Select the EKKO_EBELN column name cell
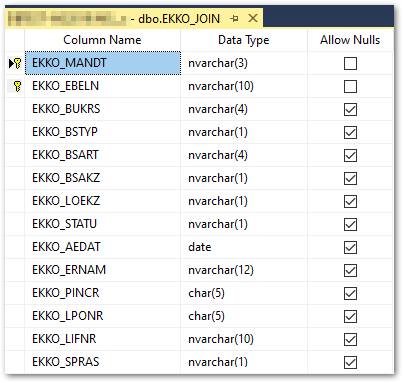The height and width of the screenshot is (383, 403). tap(103, 86)
